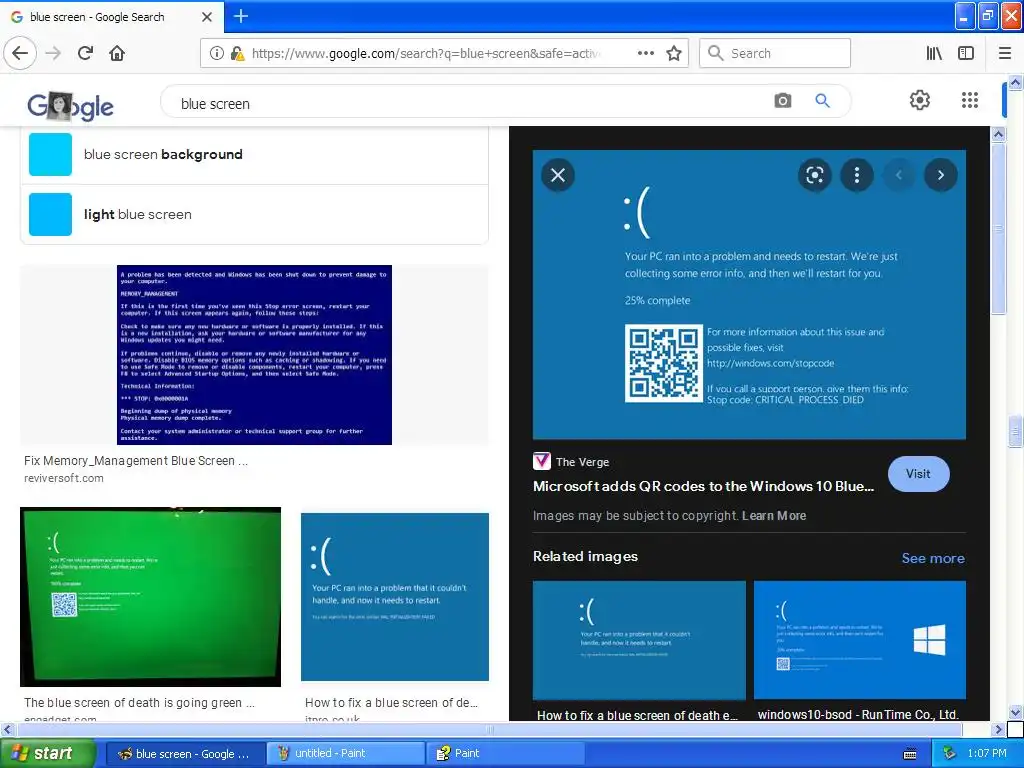Image resolution: width=1024 pixels, height=768 pixels.
Task: Open page actions three-dot menu in address bar
Action: point(646,53)
